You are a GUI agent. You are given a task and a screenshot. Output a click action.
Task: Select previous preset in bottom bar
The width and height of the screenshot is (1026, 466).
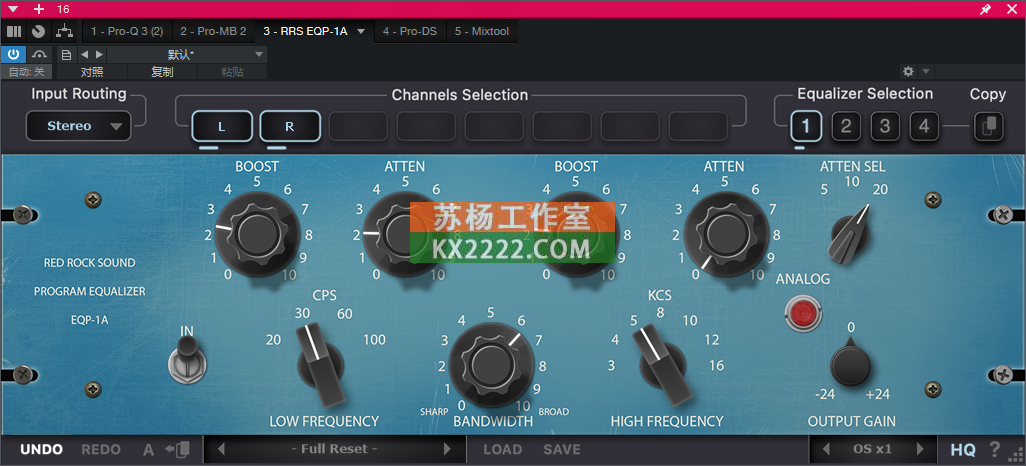point(221,450)
